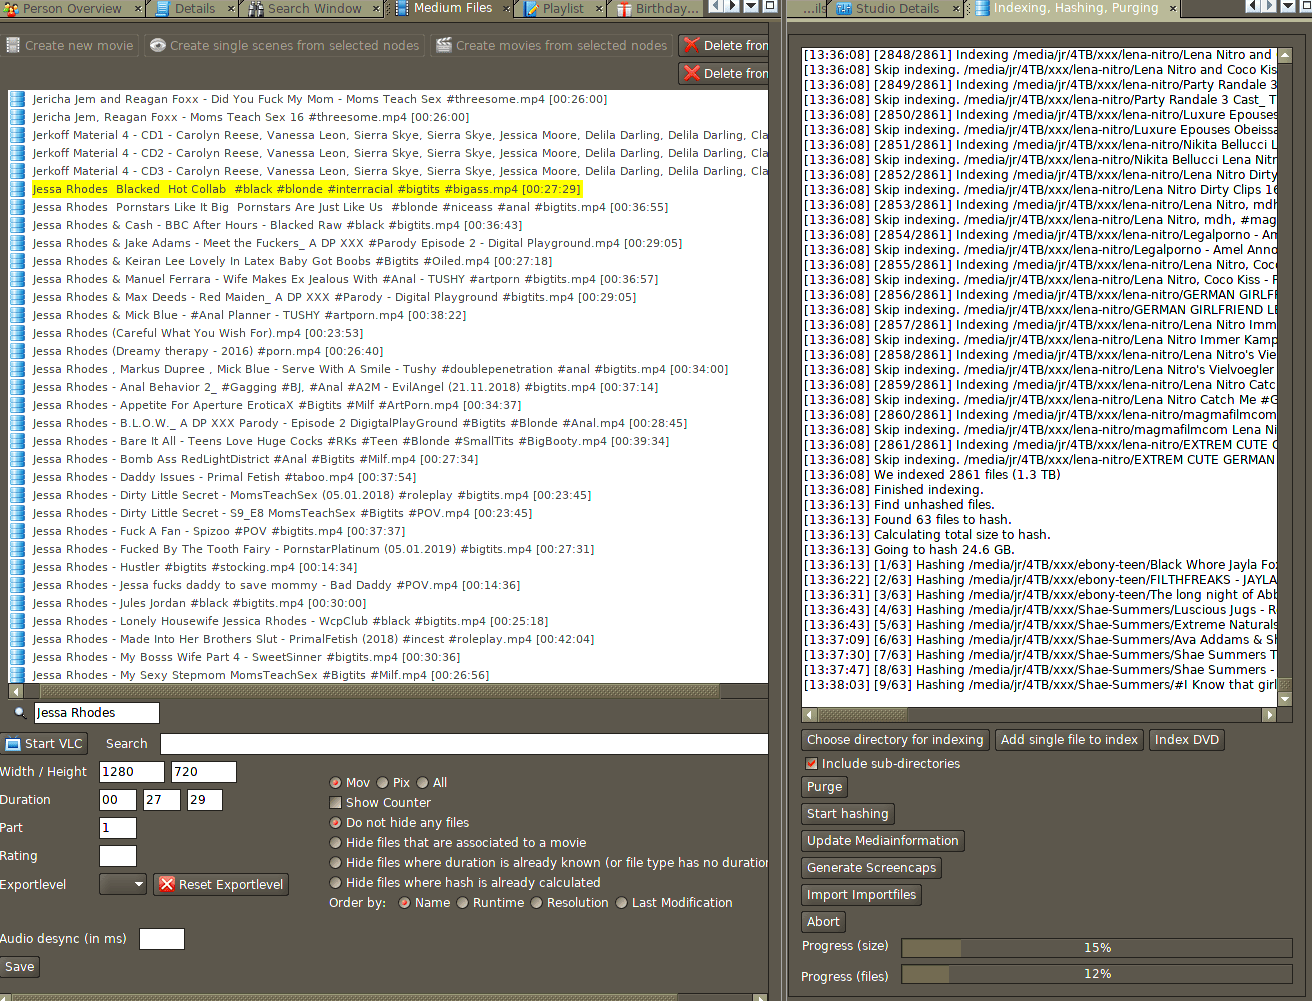Click the Birthday tab gift icon

(624, 8)
